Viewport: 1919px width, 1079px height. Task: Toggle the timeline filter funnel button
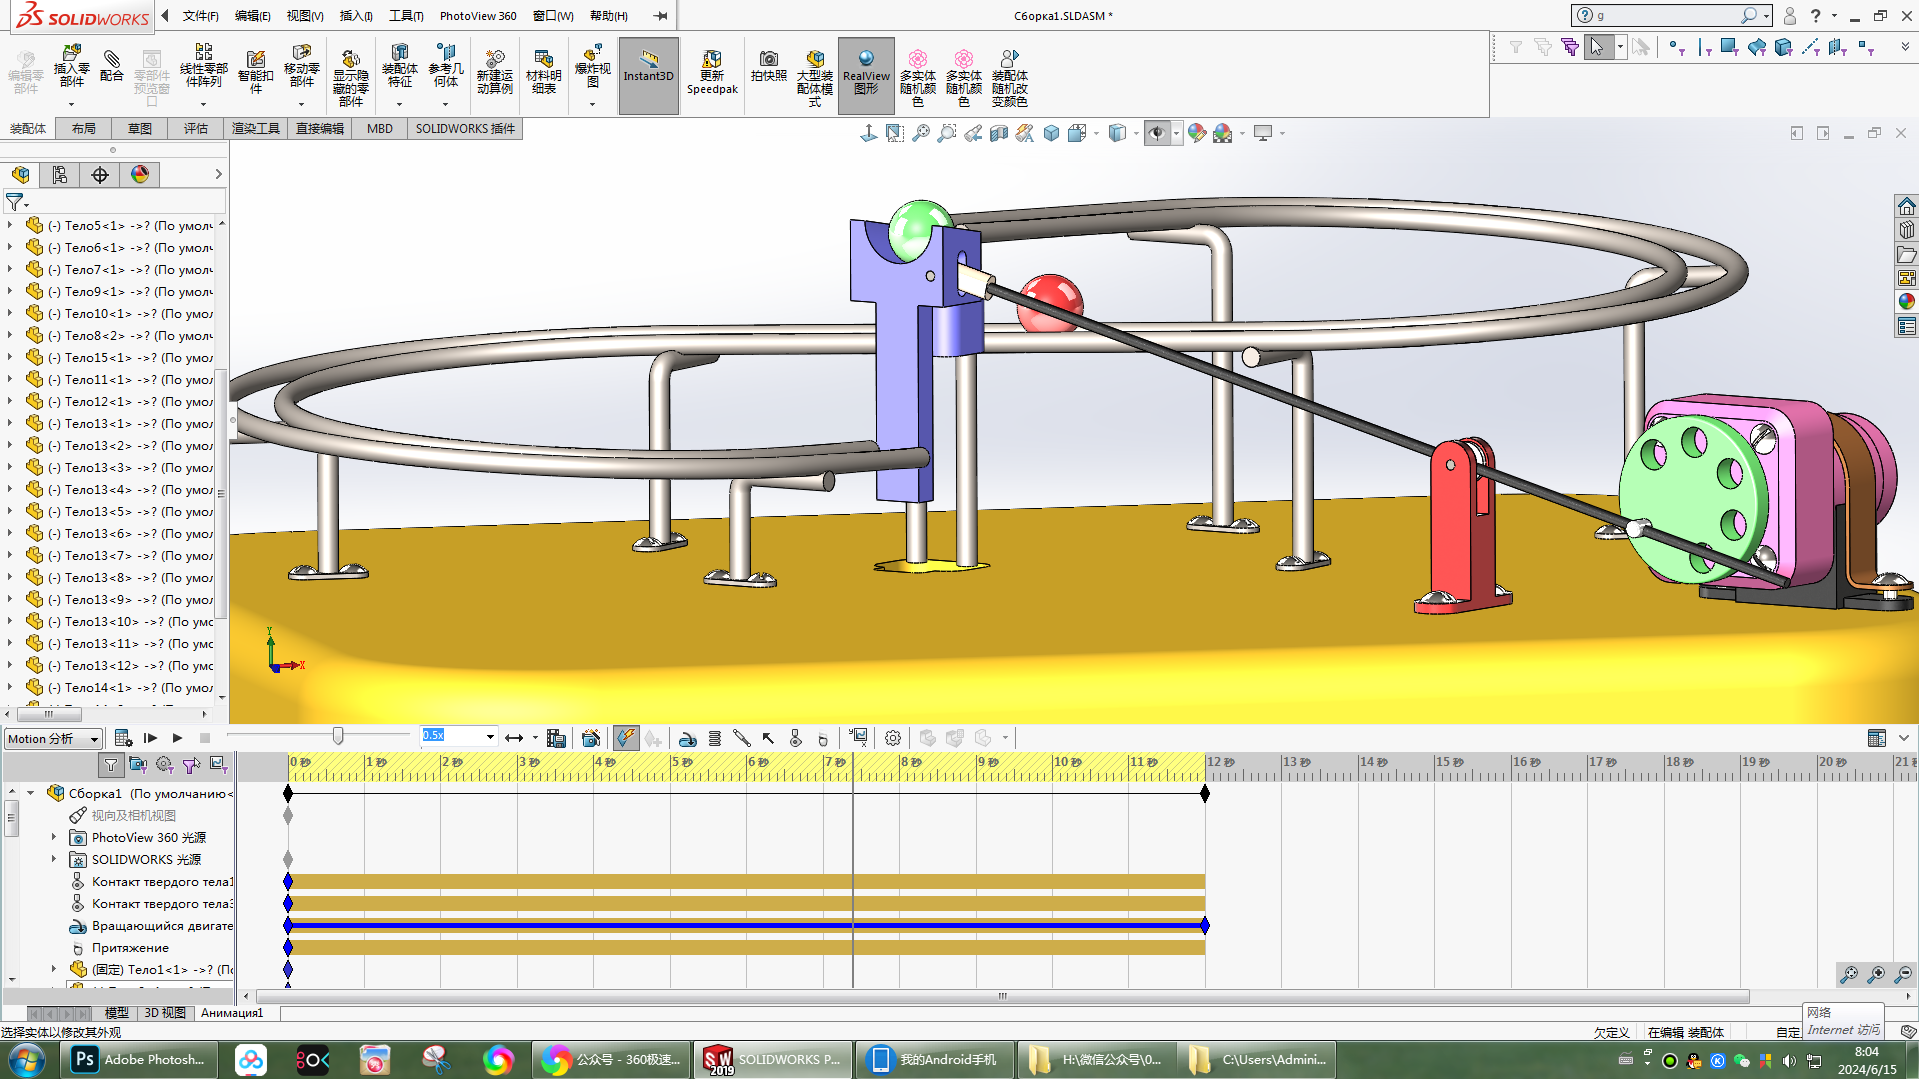(x=111, y=765)
